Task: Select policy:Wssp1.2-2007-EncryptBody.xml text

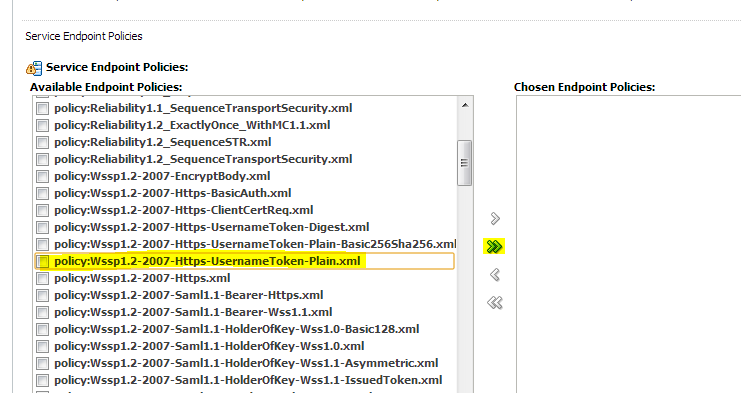Action: [162, 176]
